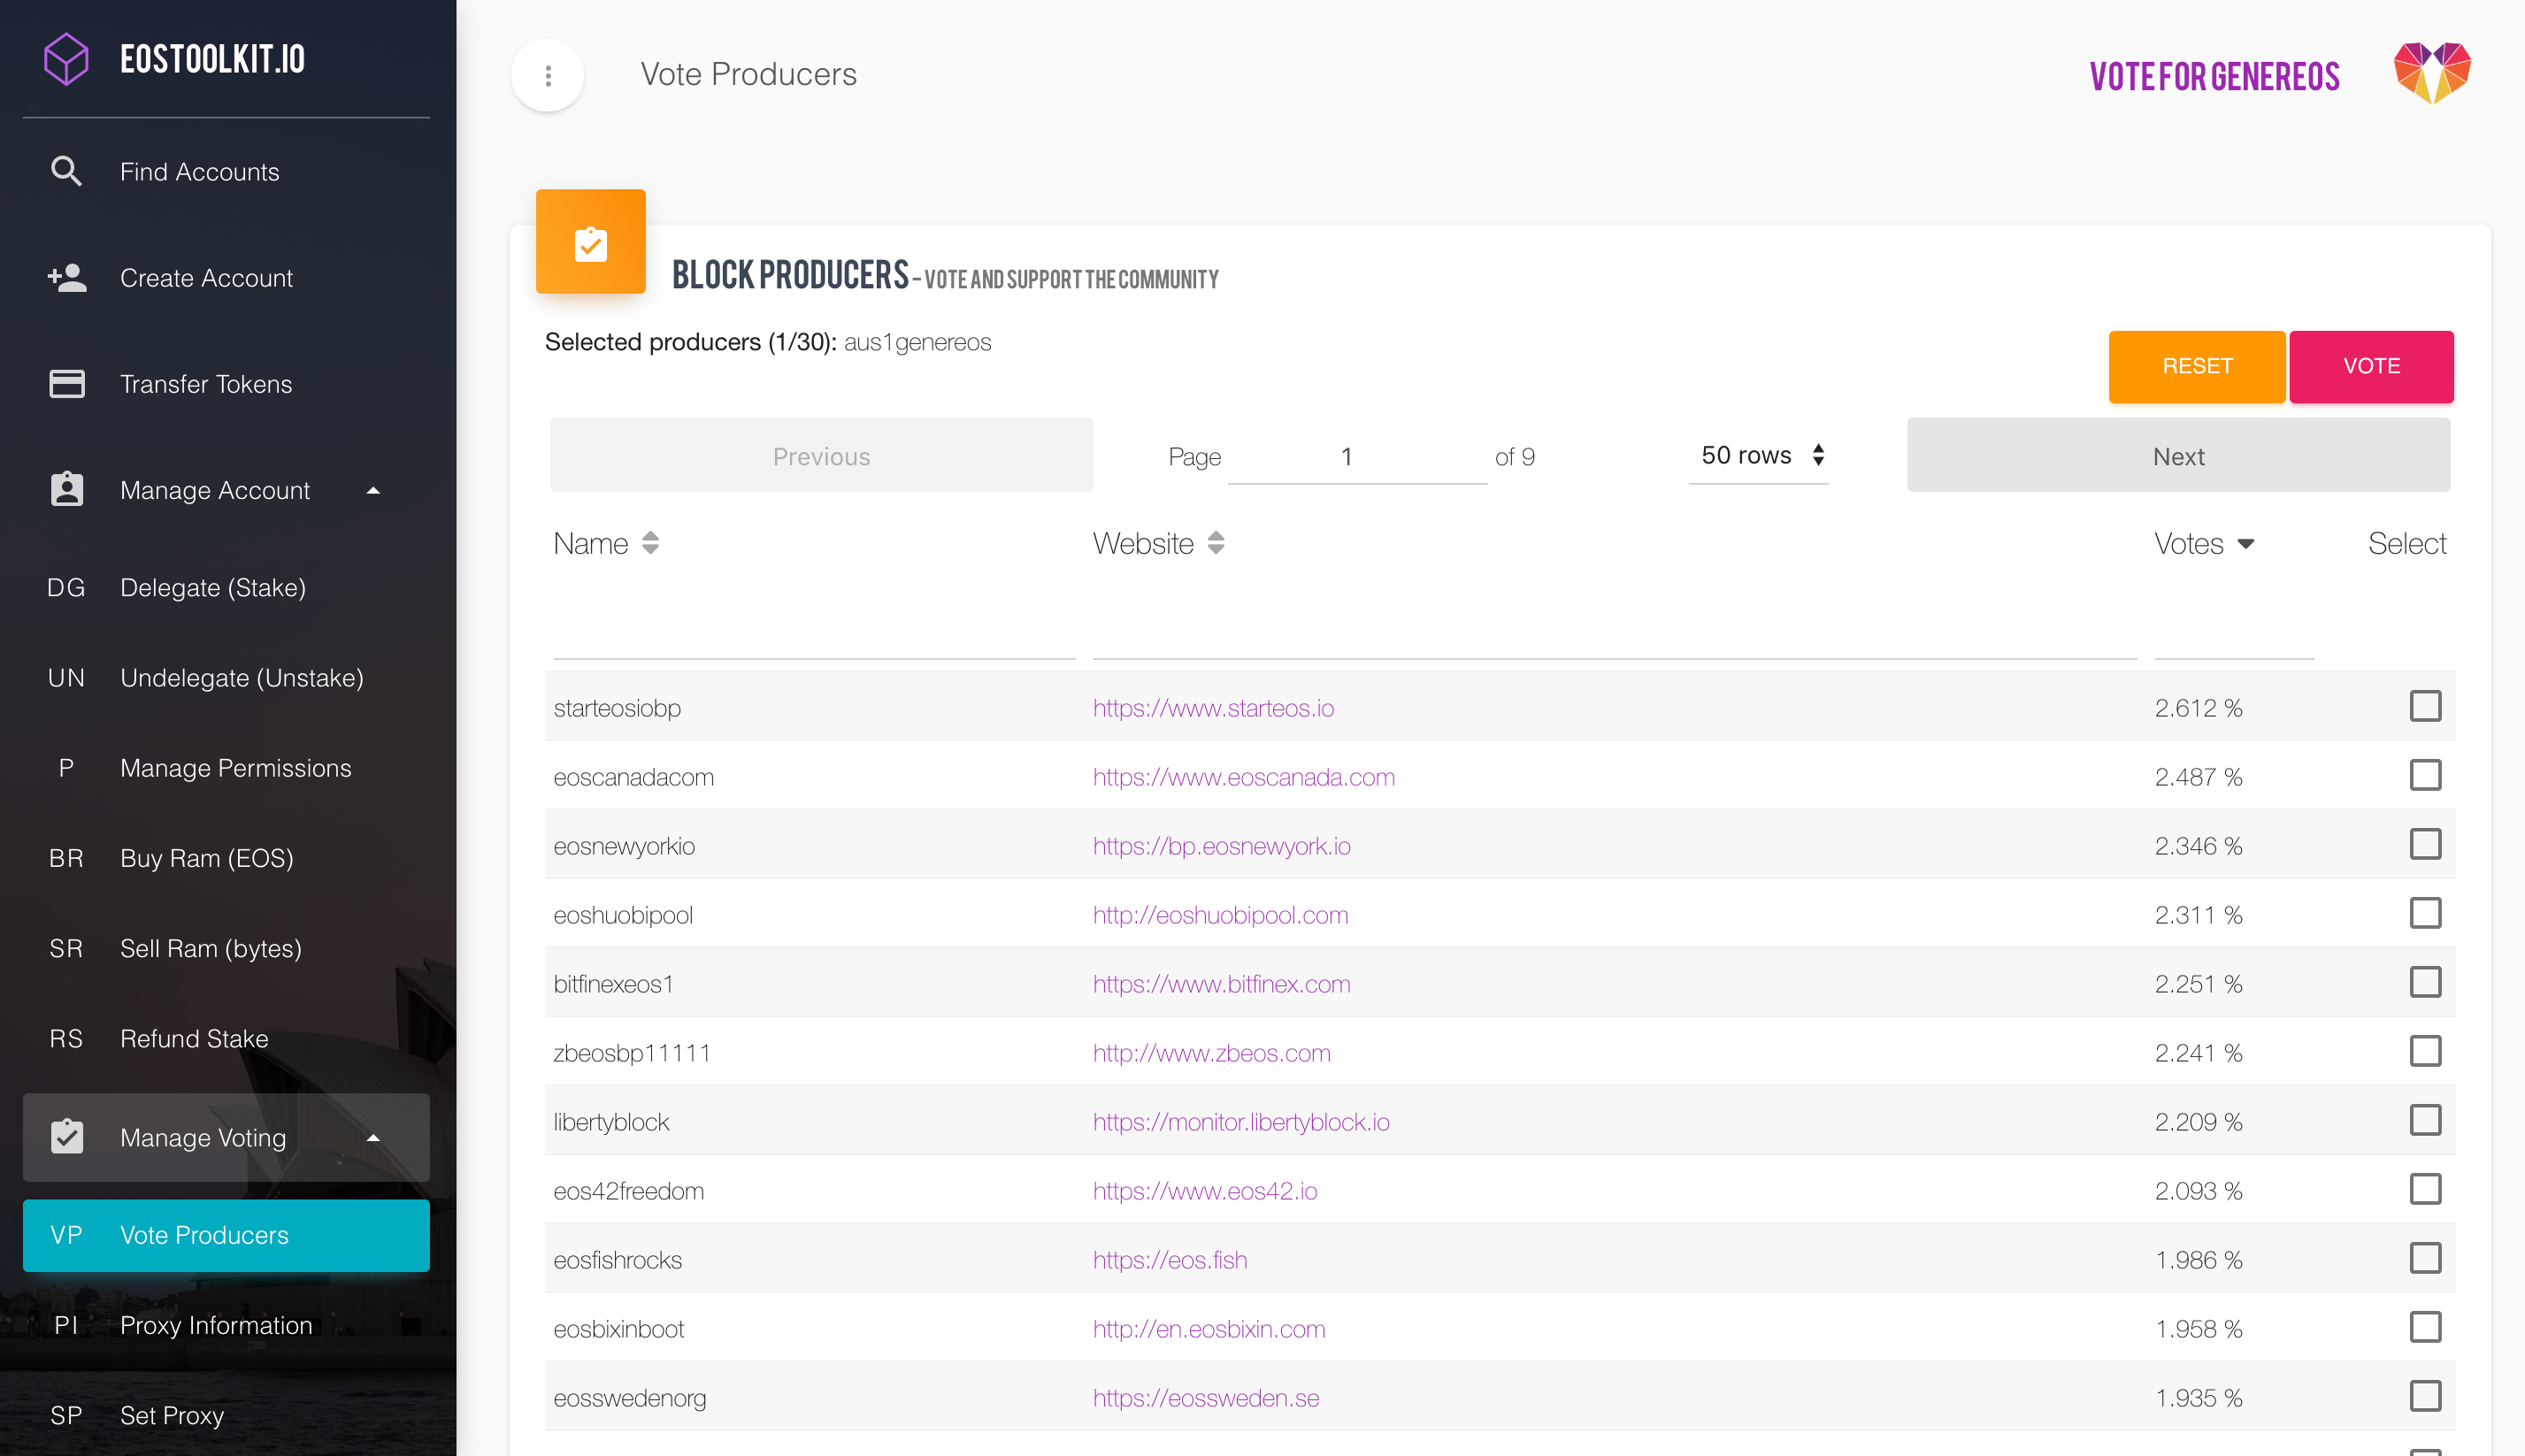Check the eosnewyorkio producer box
Screen dimensions: 2525x1456
[2425, 844]
